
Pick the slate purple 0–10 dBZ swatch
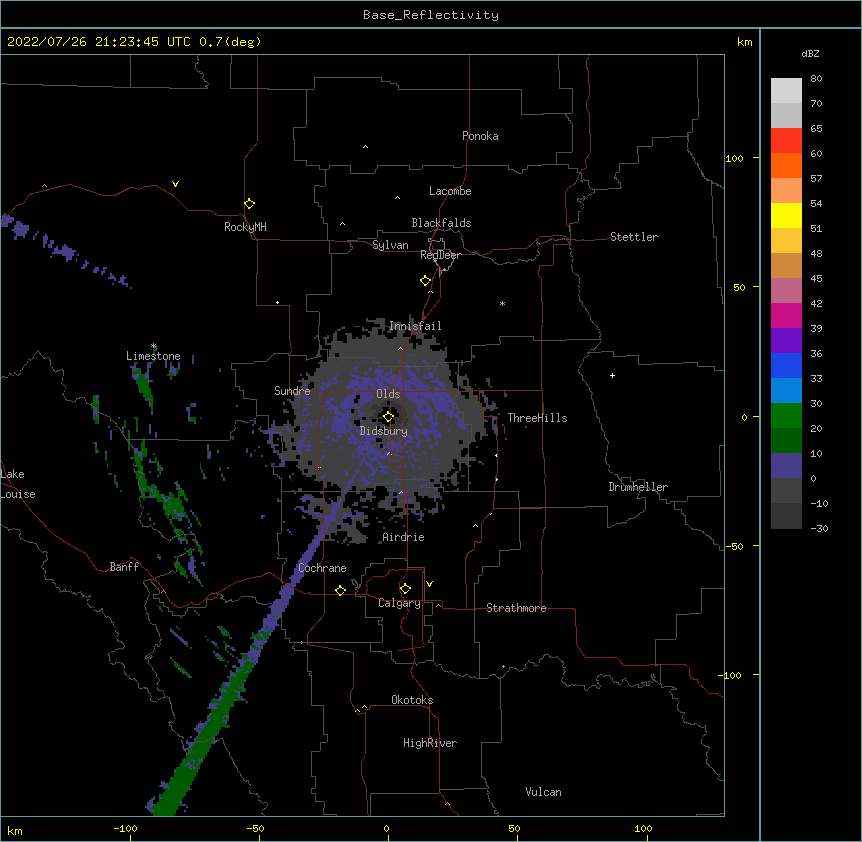click(x=786, y=466)
